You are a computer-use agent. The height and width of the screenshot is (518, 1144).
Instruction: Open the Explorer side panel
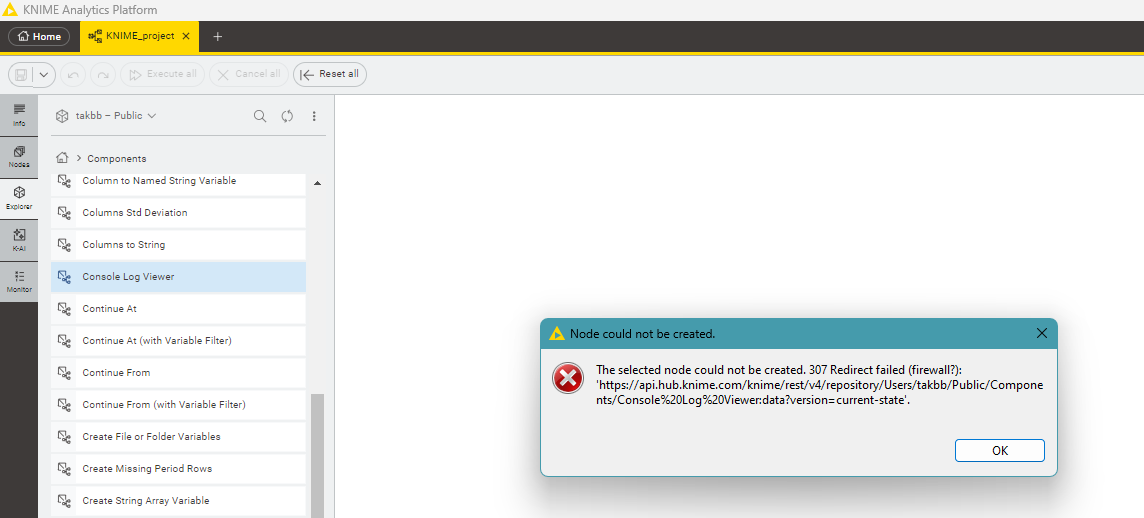(x=19, y=198)
